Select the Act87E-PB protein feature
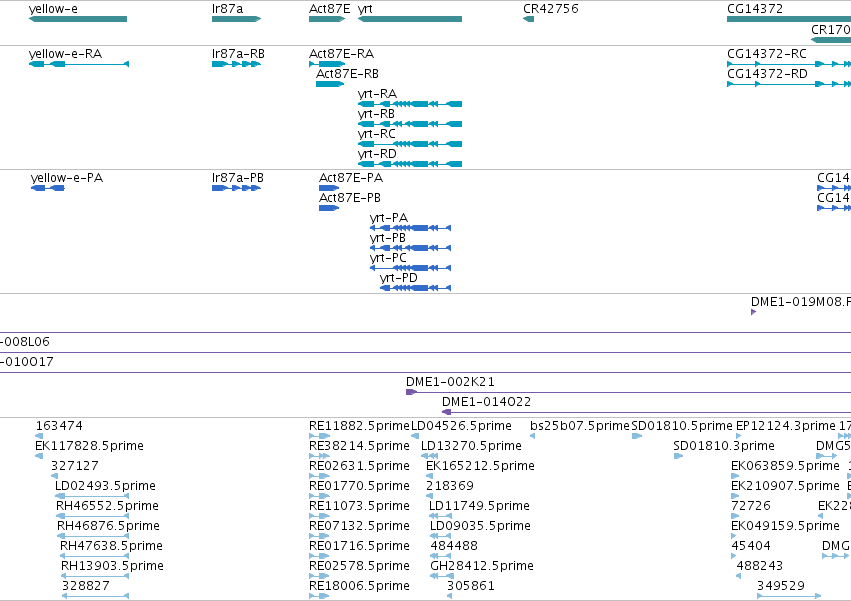 (329, 208)
